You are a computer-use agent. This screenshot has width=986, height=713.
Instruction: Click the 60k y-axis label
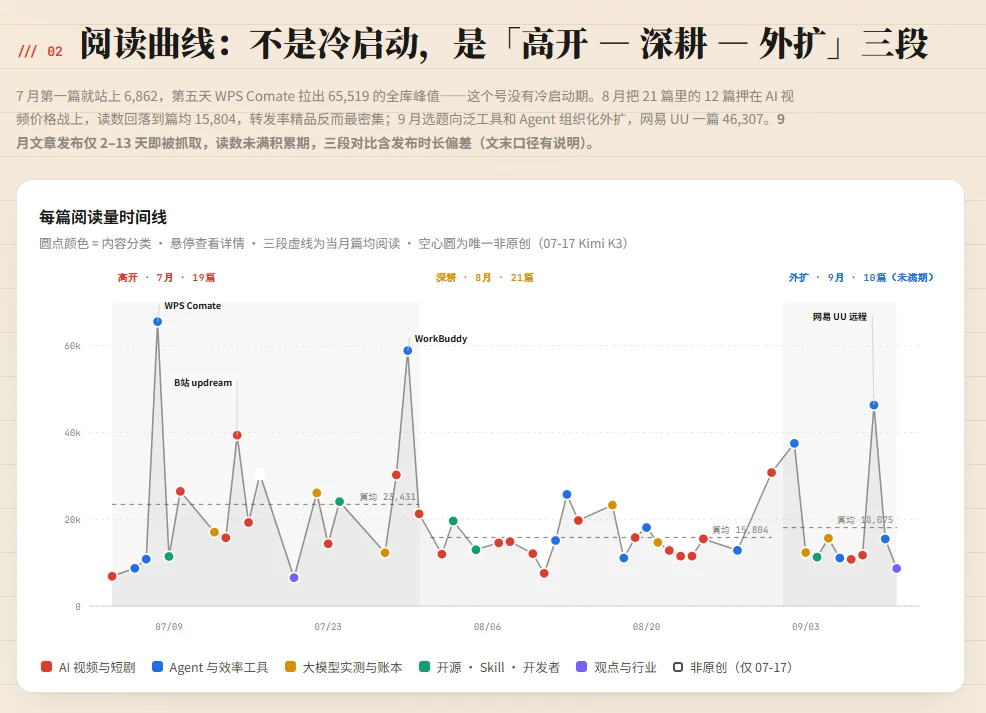72,346
